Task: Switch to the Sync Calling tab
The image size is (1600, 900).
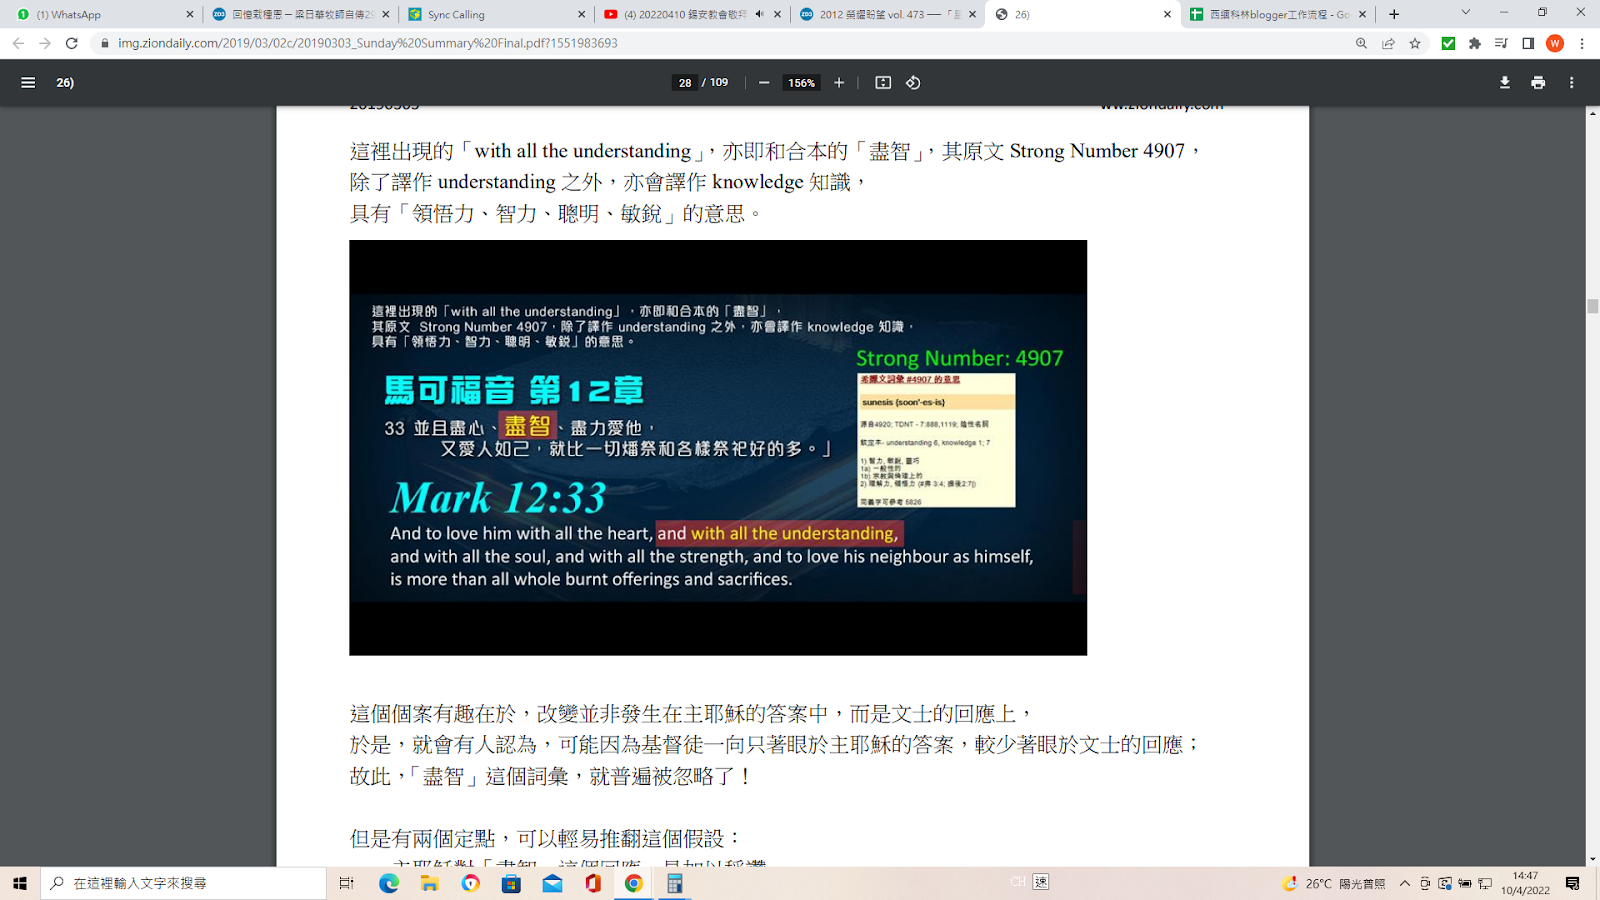Action: tap(496, 14)
